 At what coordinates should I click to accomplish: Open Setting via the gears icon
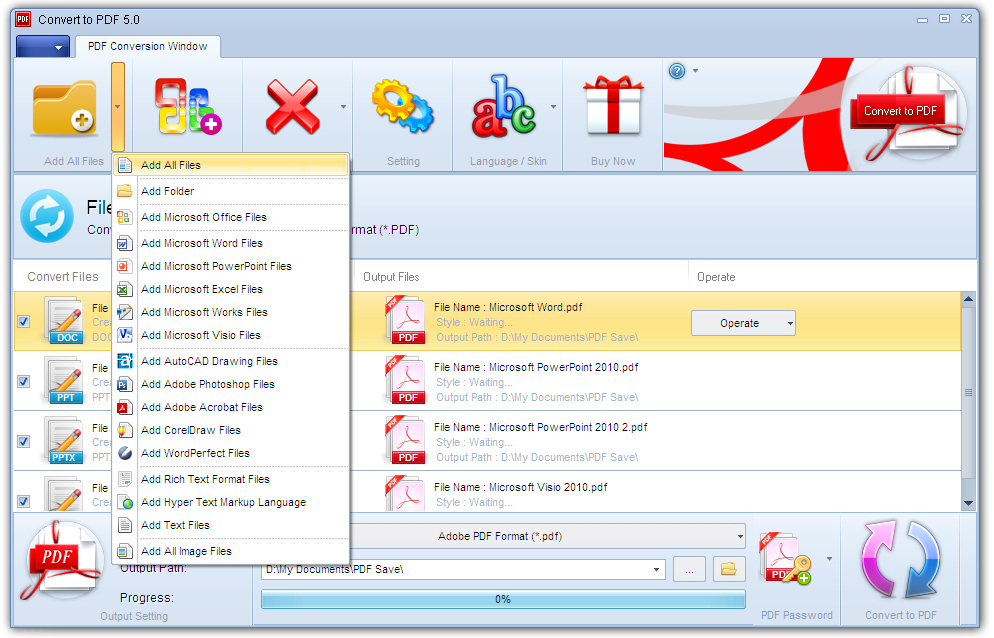pos(402,108)
